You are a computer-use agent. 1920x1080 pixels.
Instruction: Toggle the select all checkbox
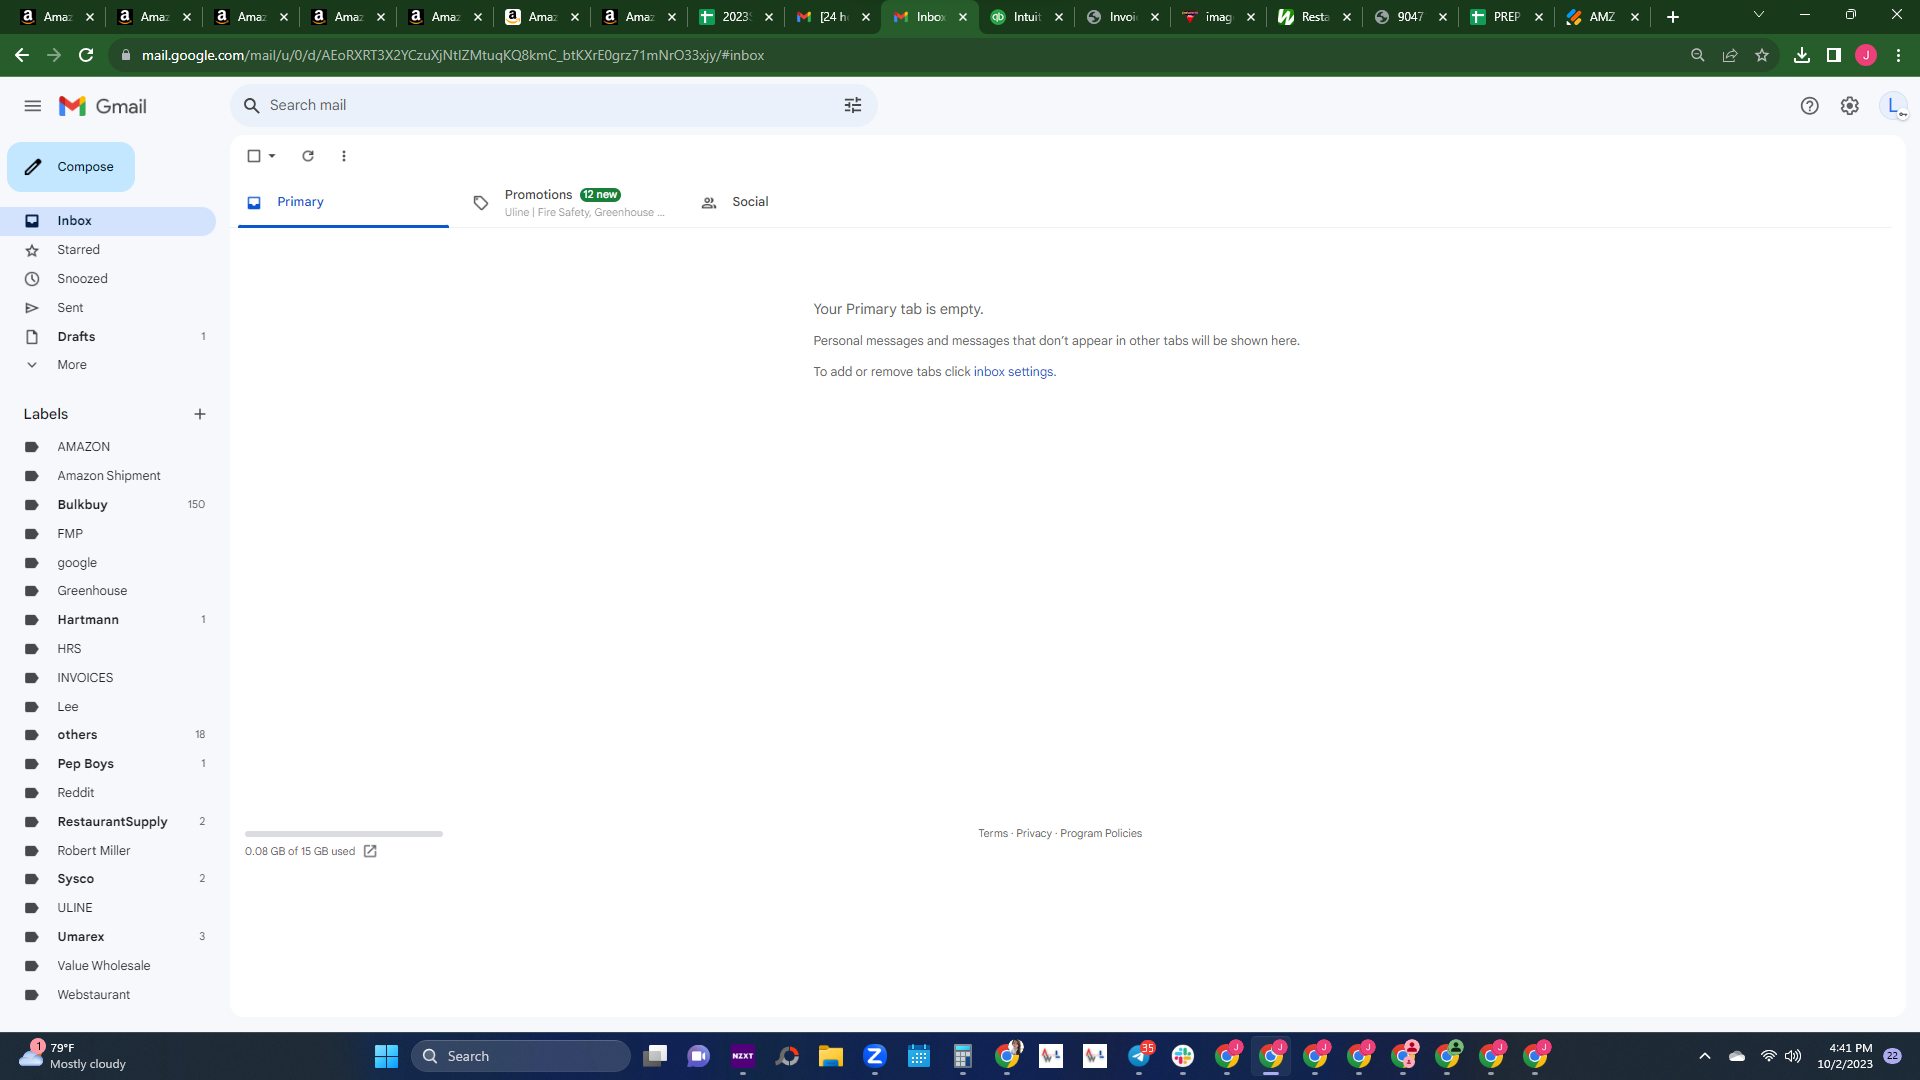[x=254, y=156]
